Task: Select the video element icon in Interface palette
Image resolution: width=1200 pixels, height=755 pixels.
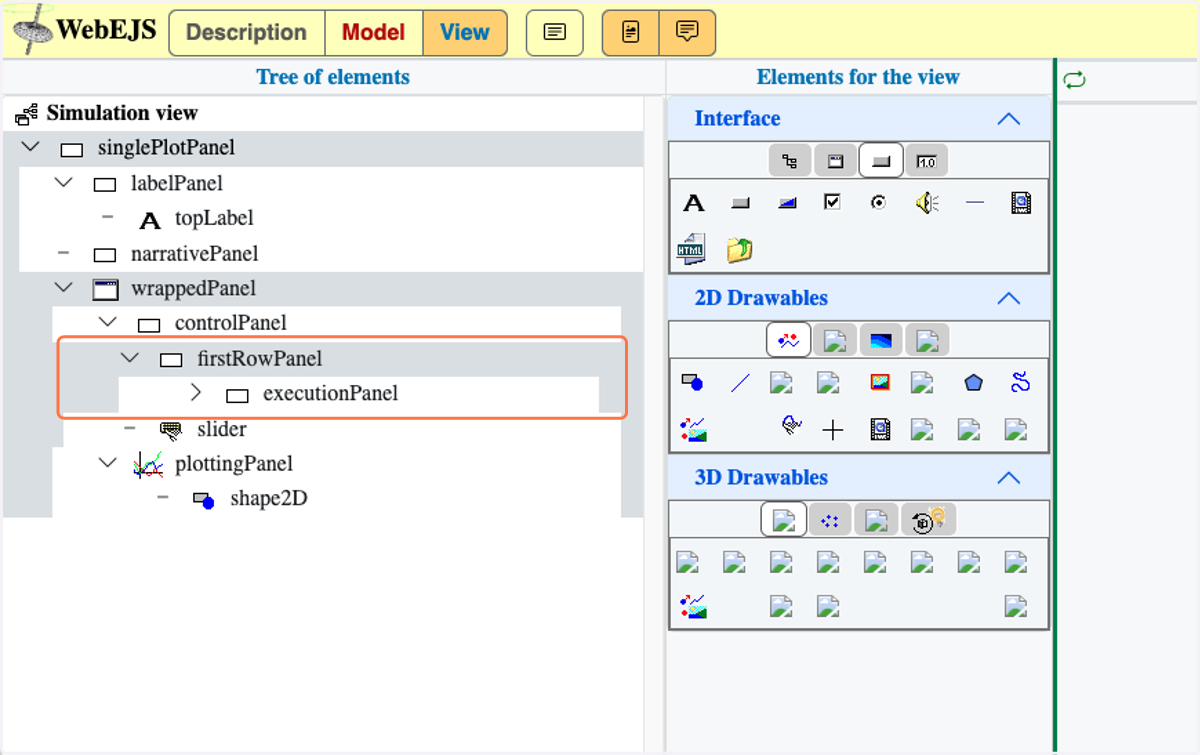Action: (1020, 203)
